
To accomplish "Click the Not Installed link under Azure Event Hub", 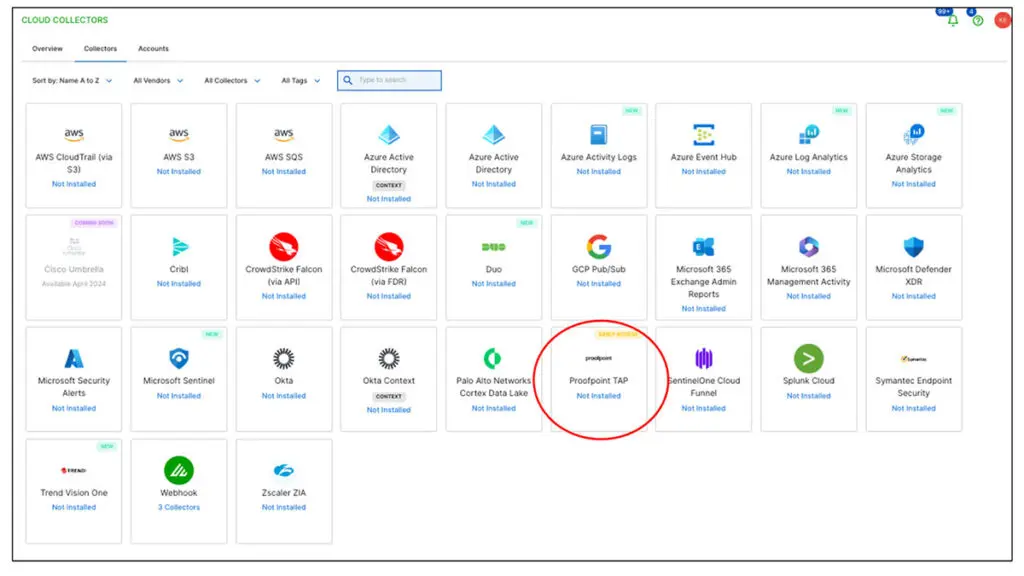I will [x=703, y=170].
